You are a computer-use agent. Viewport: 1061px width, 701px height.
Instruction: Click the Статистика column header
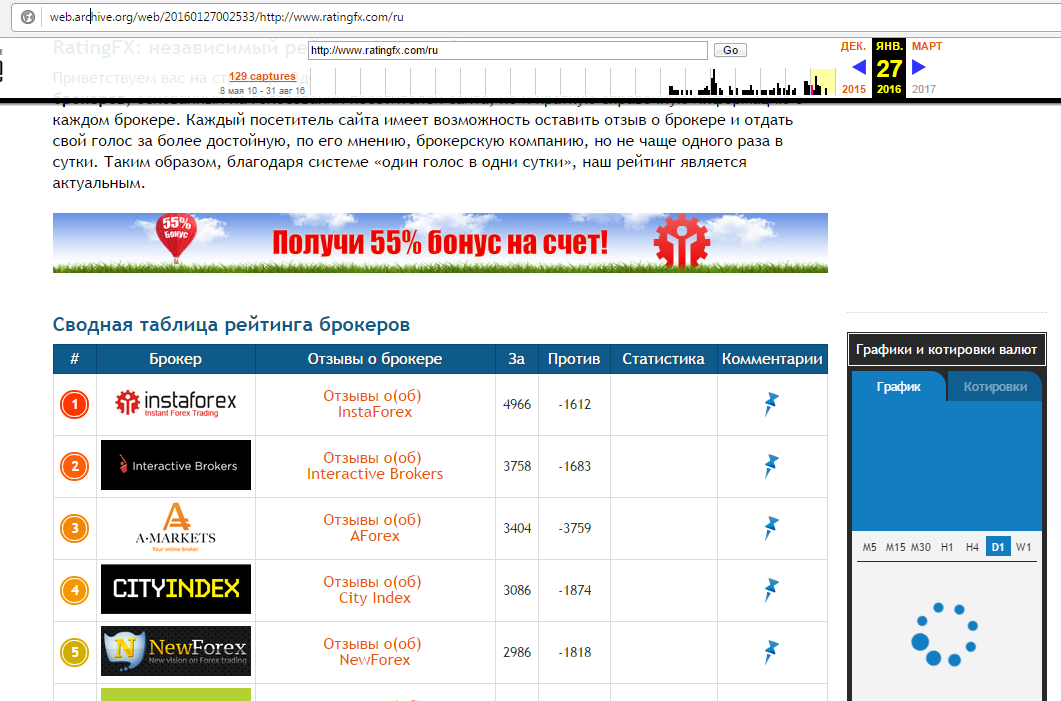tap(663, 359)
